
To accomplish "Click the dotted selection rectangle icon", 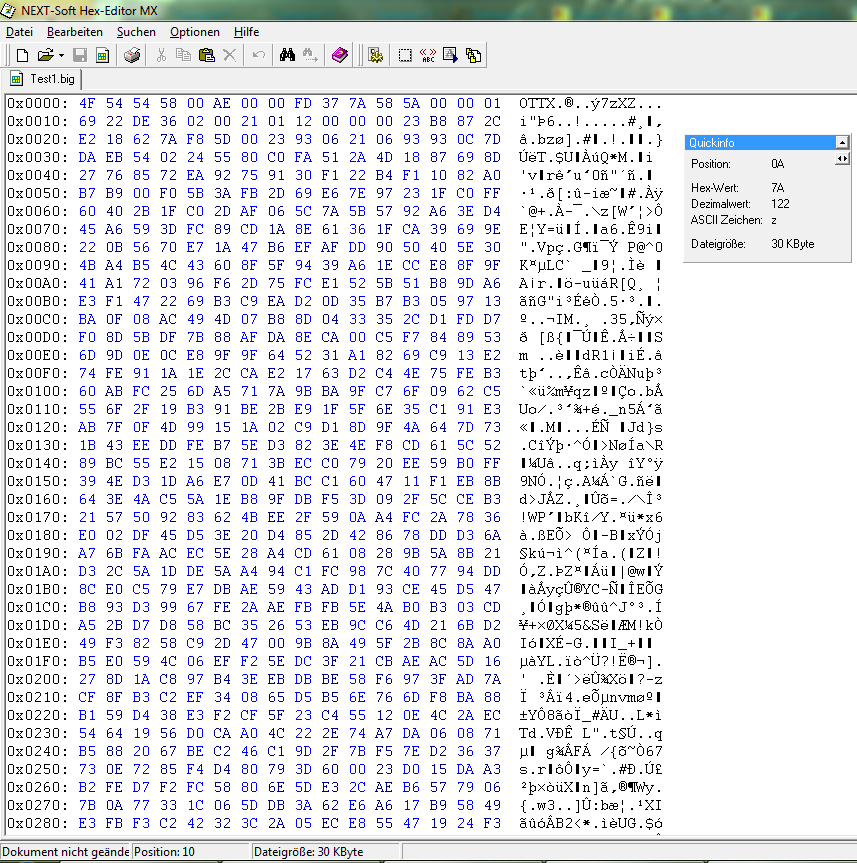I will pos(405,55).
